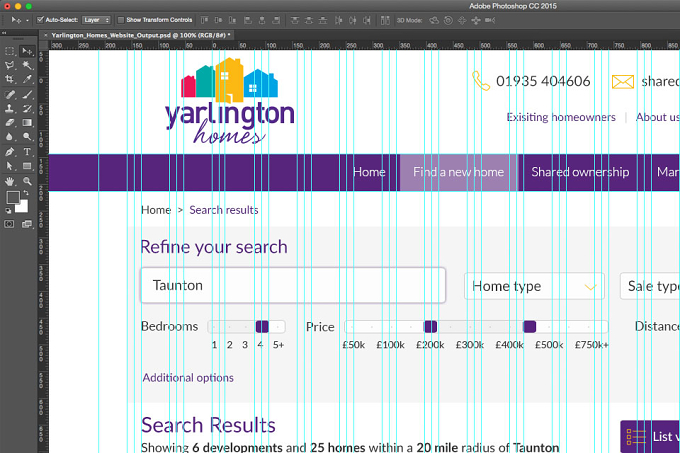Open the Move tool preset picker arrow
The height and width of the screenshot is (453, 680).
point(27,20)
